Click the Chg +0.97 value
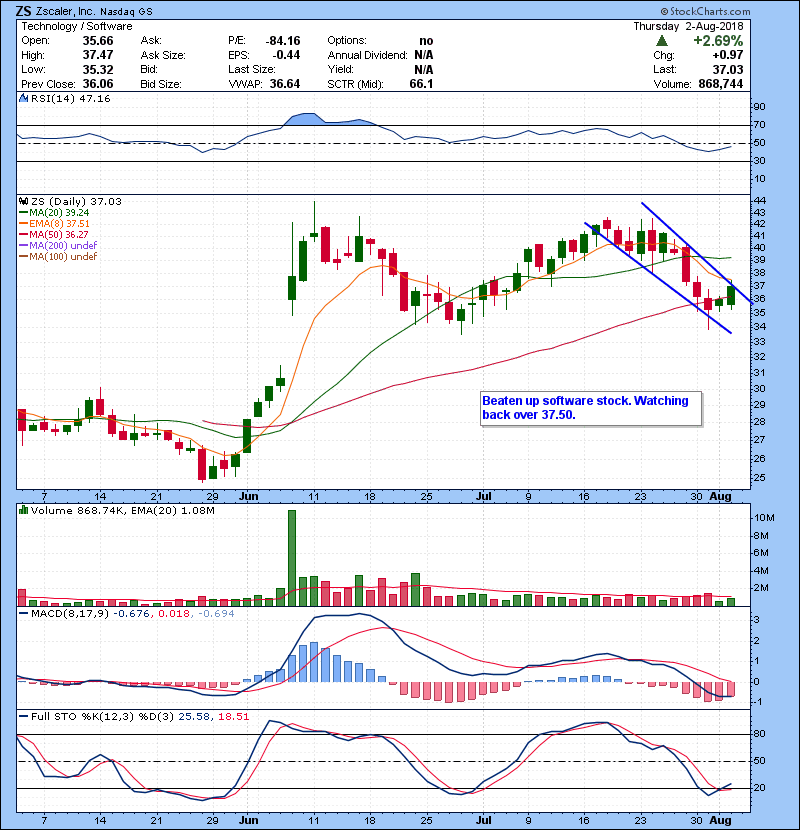The image size is (800, 830). click(x=728, y=55)
